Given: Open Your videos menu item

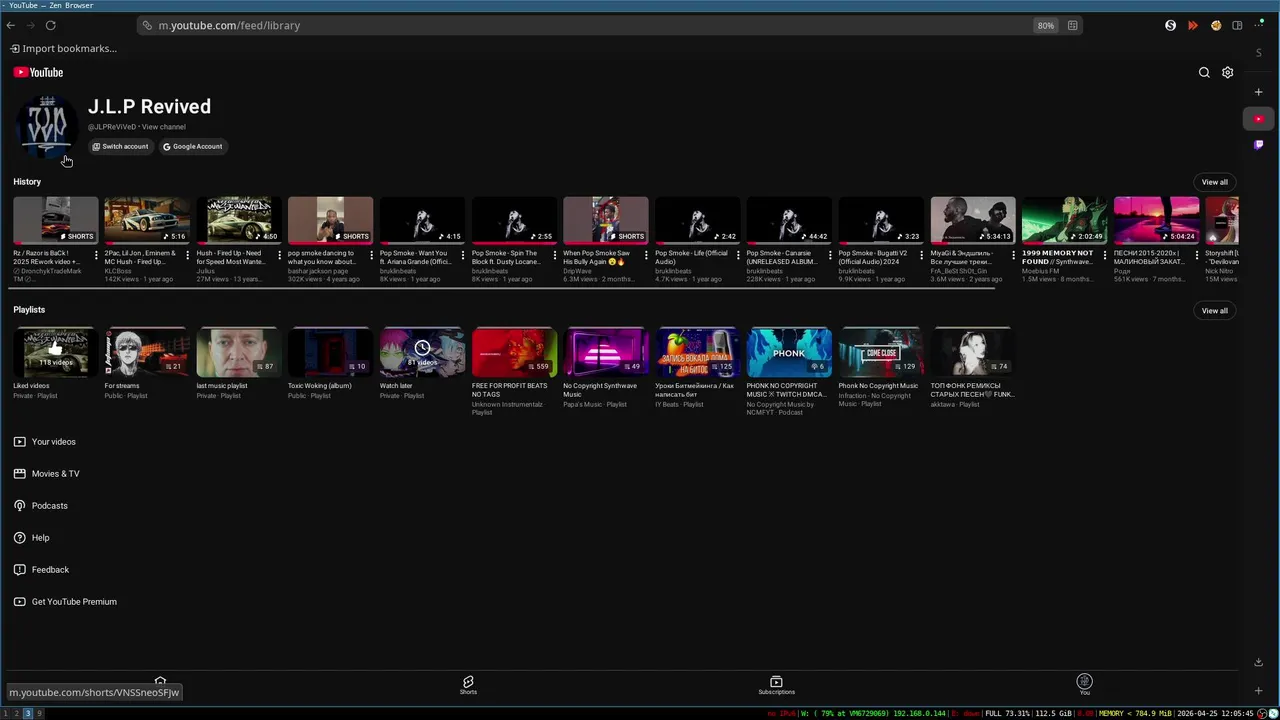Looking at the screenshot, I should (x=45, y=441).
